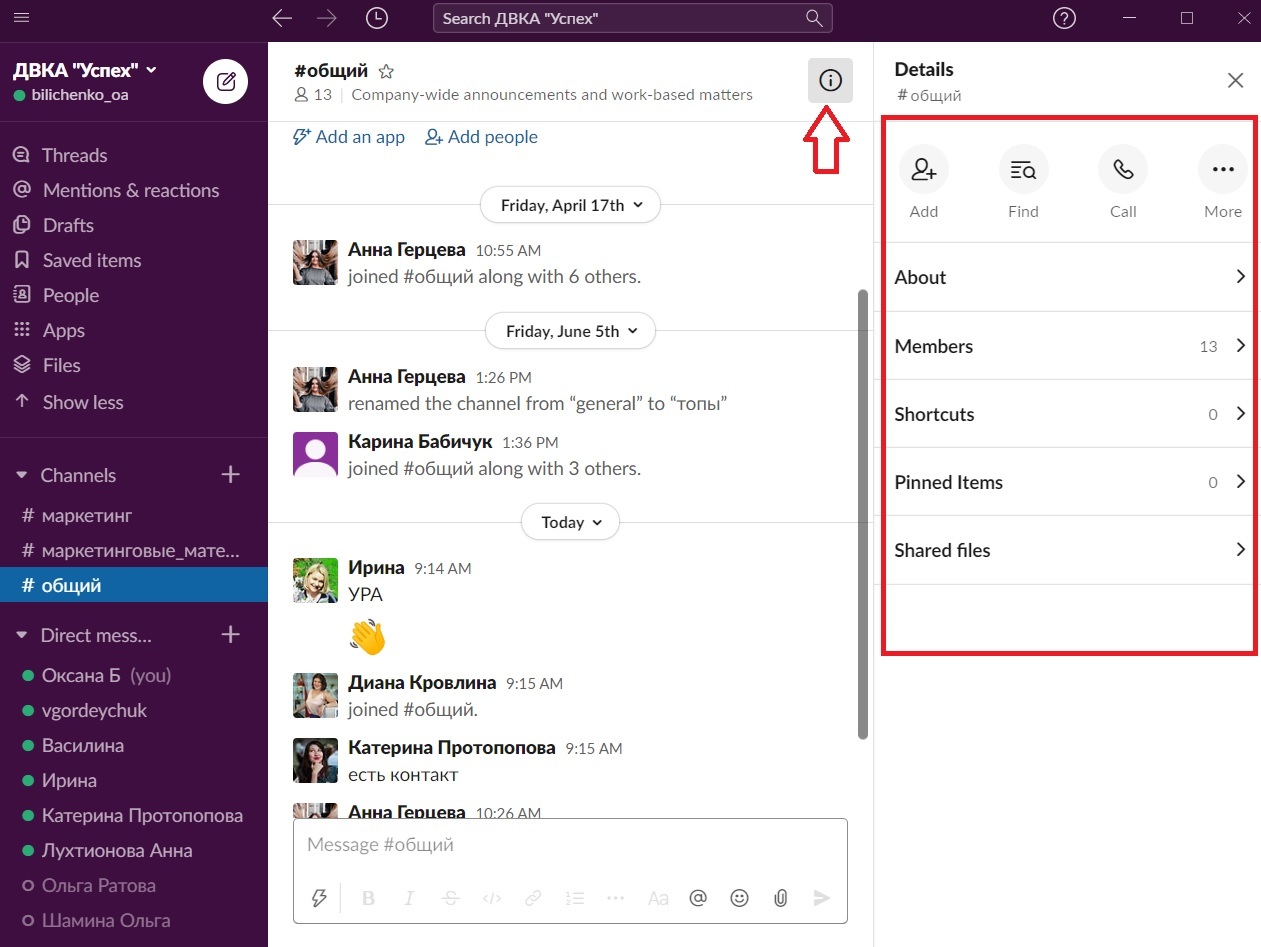Open People directory

[134, 295]
